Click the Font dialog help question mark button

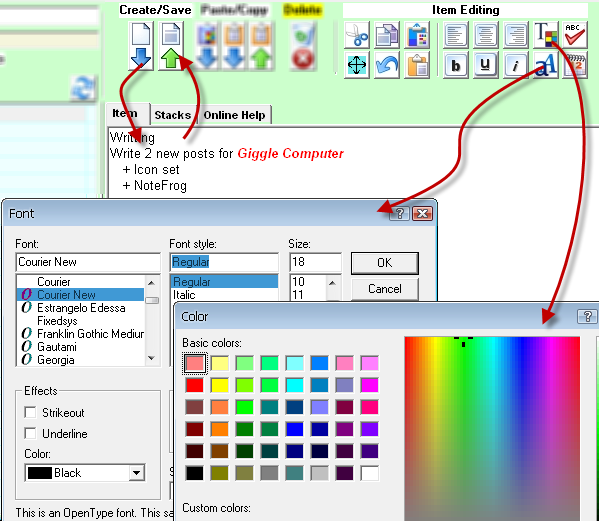(x=399, y=213)
